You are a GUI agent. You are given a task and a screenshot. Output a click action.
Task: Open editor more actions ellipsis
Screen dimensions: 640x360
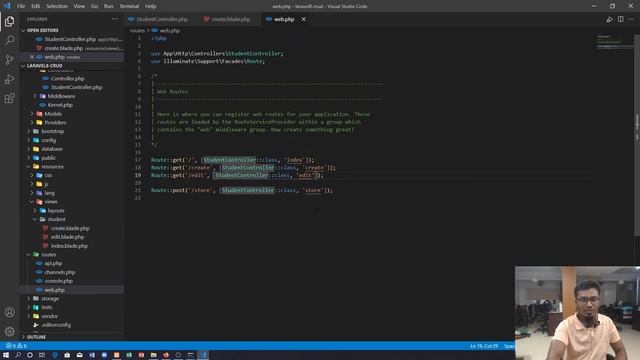click(x=631, y=19)
